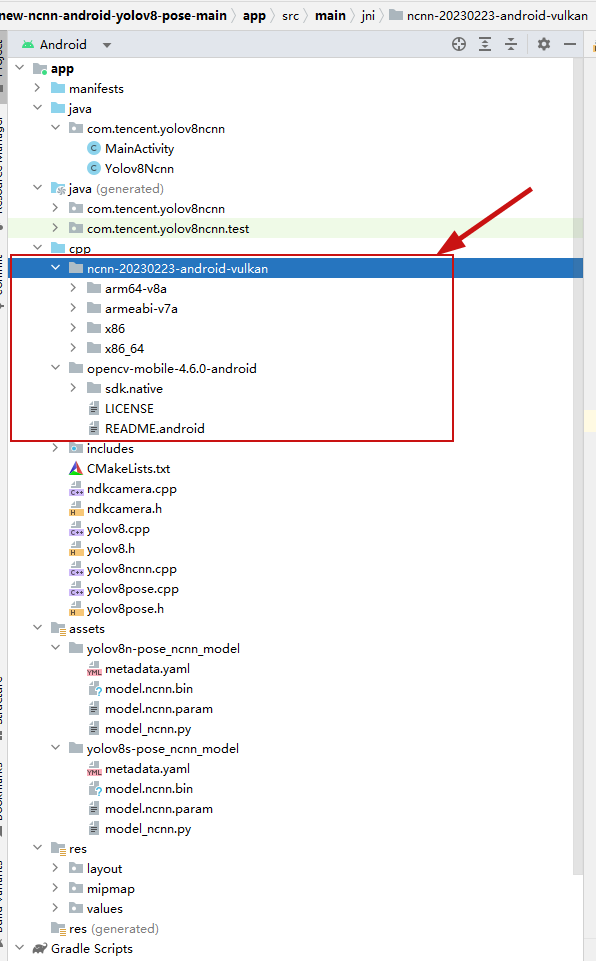Collapse Gradle Scripts node

(20, 948)
